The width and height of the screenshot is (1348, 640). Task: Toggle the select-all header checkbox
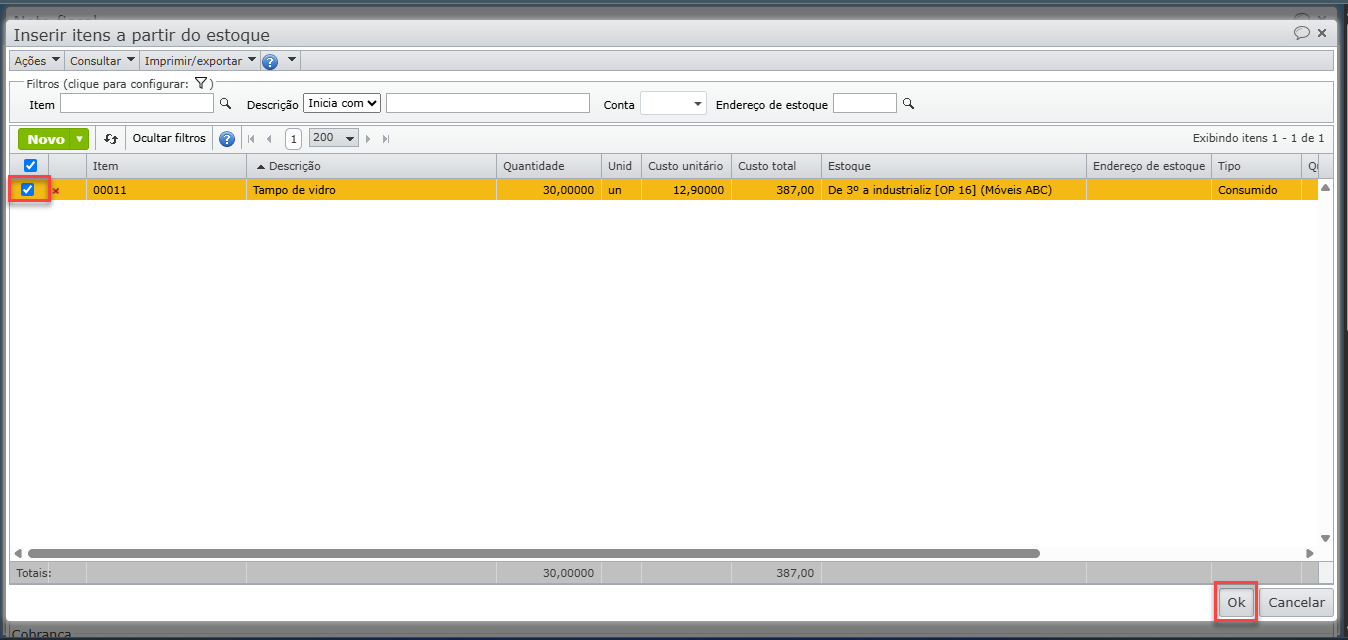(x=30, y=166)
